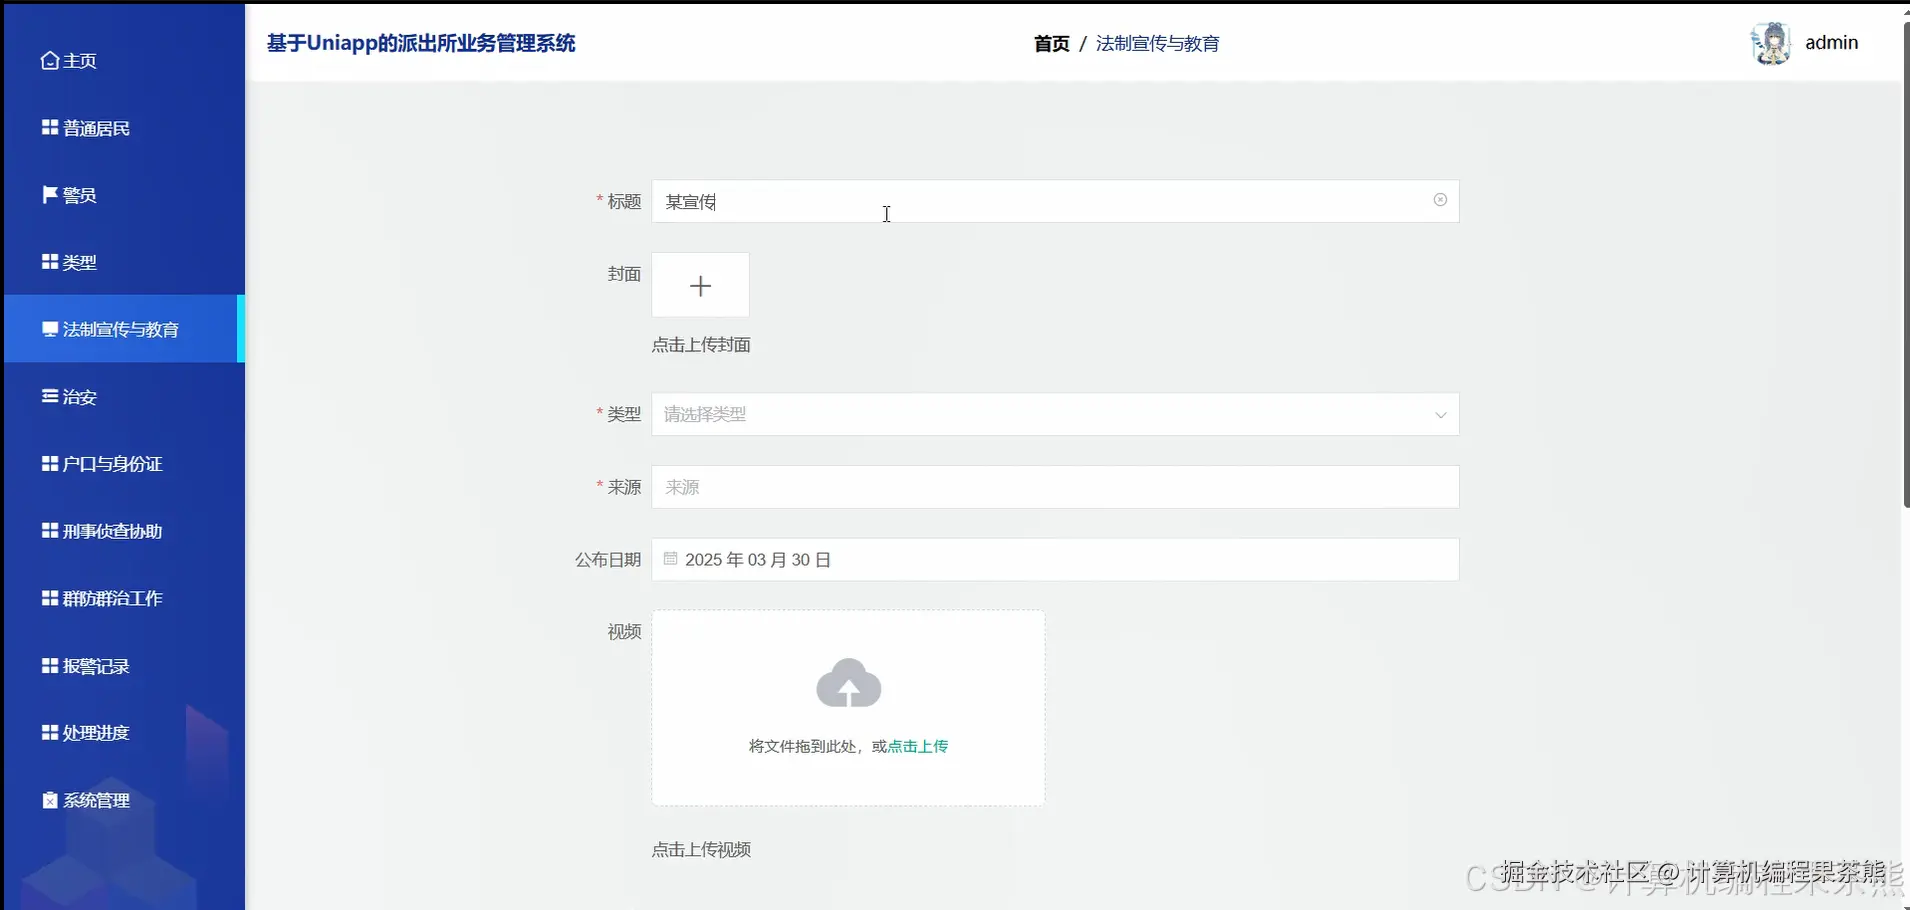Image resolution: width=1910 pixels, height=910 pixels.
Task: Go to 首页 in the breadcrumb
Action: pos(1051,43)
